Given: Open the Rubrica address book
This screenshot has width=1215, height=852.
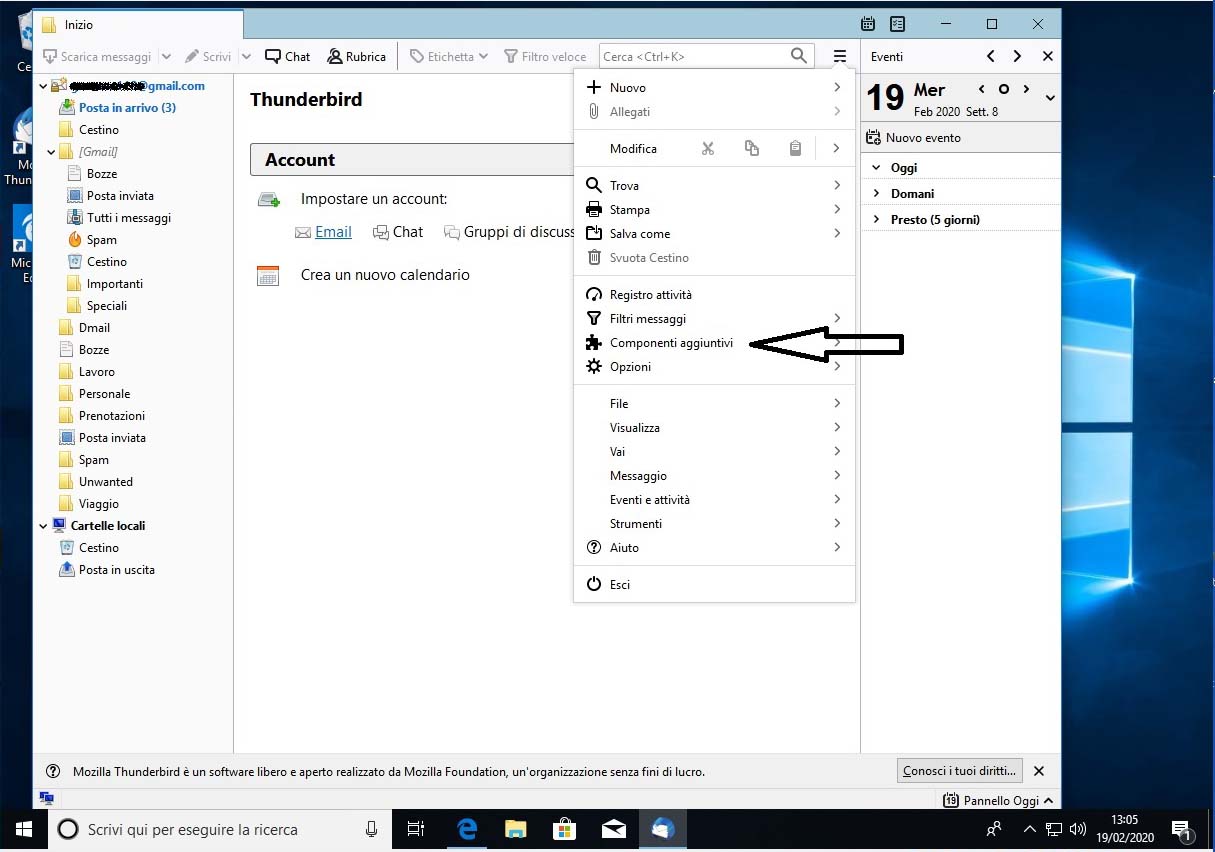Looking at the screenshot, I should pos(357,57).
